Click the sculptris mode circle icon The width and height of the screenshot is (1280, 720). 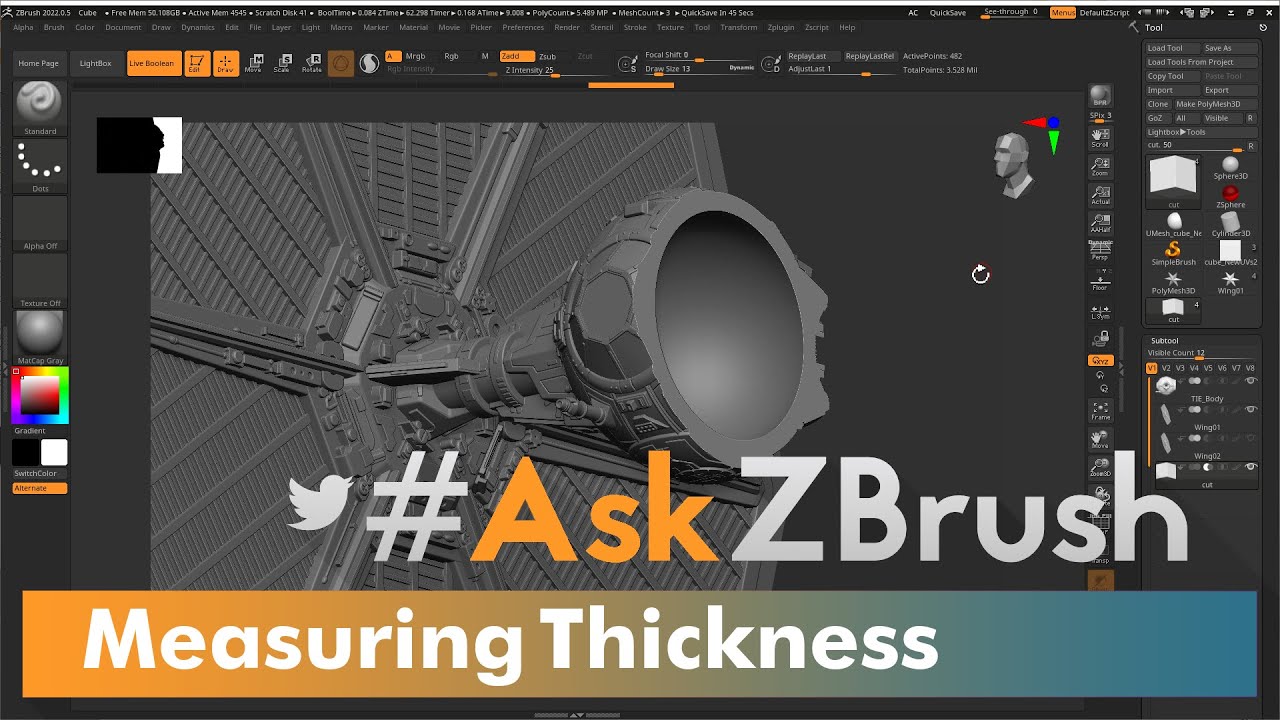(369, 64)
